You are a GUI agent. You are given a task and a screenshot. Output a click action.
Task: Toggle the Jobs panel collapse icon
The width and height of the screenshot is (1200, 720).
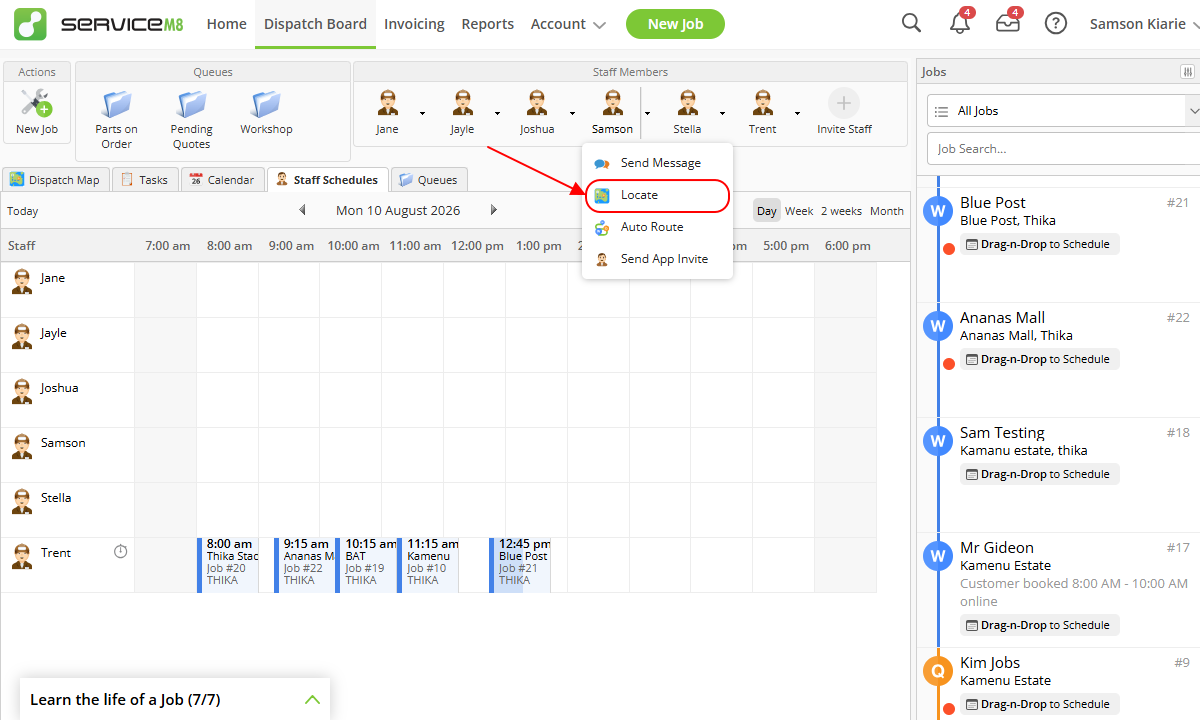point(1187,72)
